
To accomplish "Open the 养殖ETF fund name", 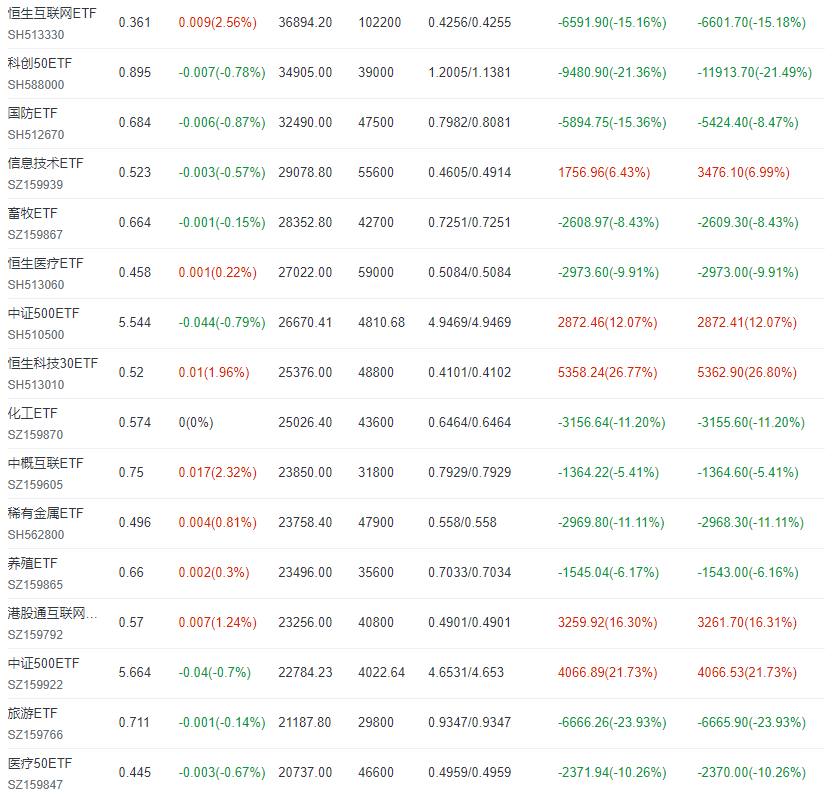I will (x=32, y=563).
